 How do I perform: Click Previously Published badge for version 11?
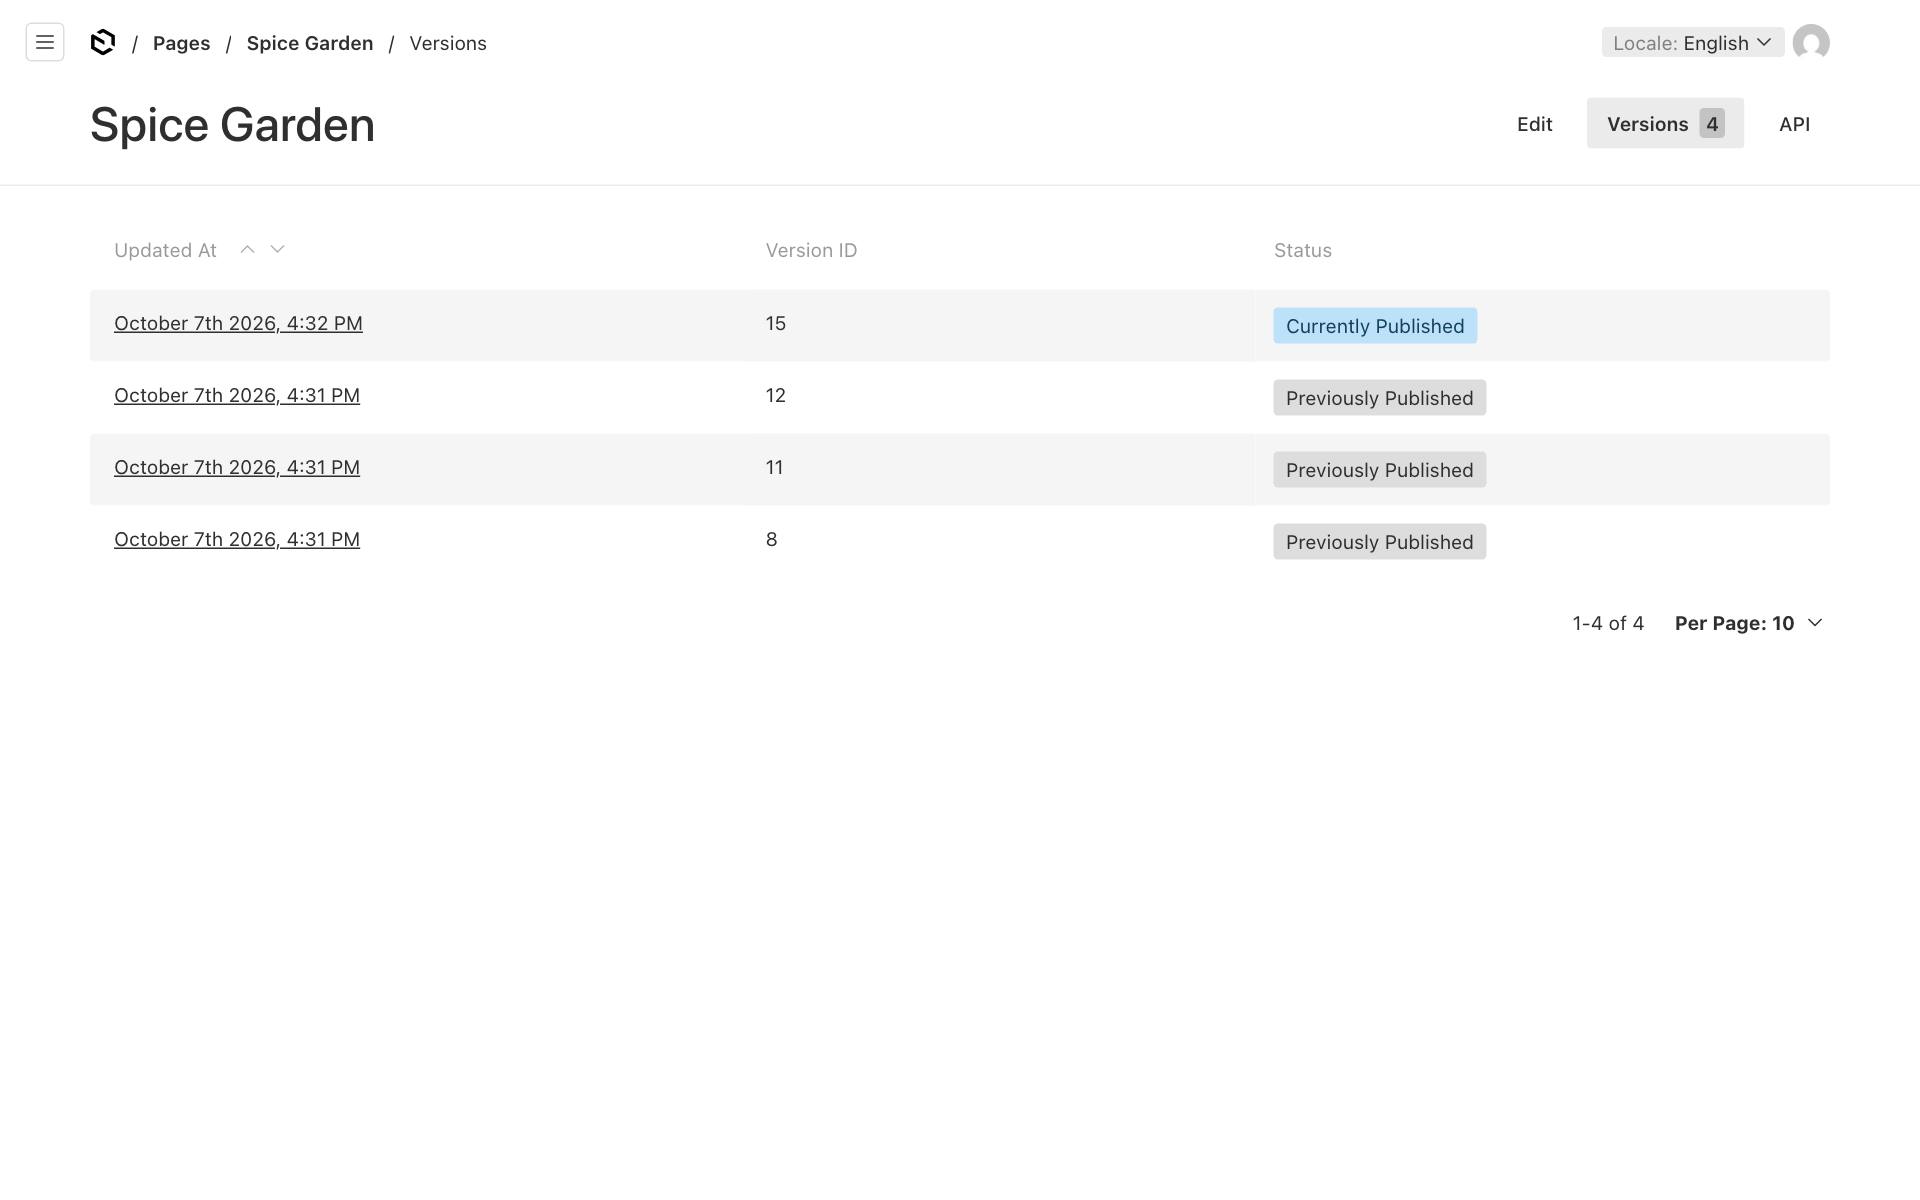pyautogui.click(x=1379, y=470)
